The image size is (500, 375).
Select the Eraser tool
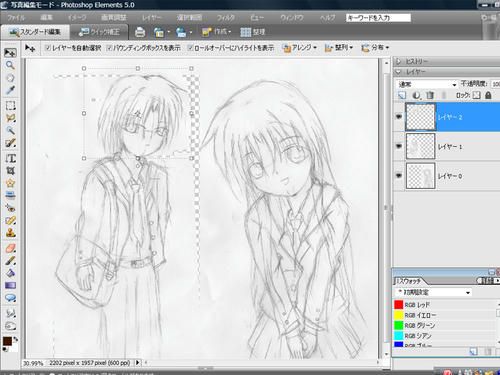point(10,248)
